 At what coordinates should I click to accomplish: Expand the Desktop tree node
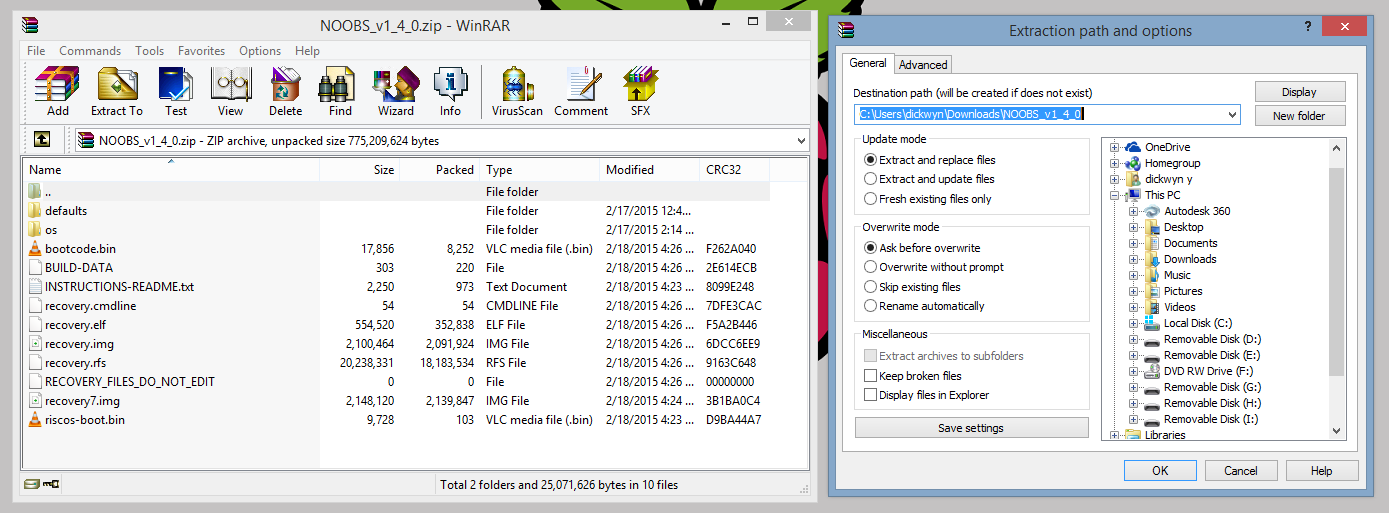(x=1133, y=227)
